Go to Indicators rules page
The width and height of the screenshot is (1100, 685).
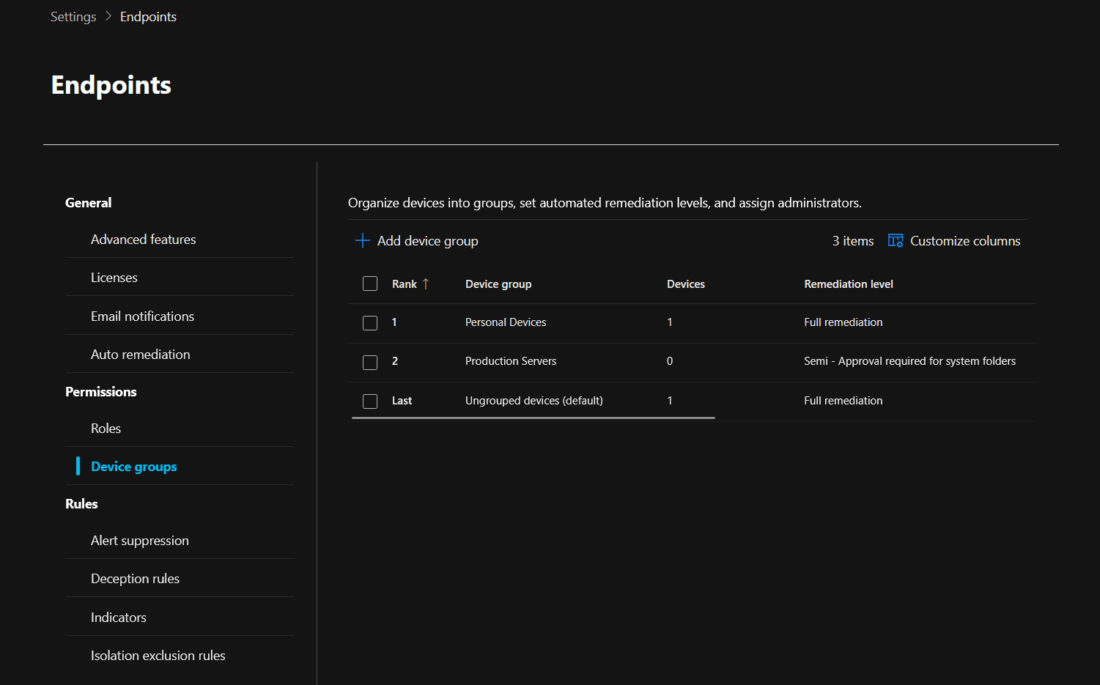coord(119,617)
